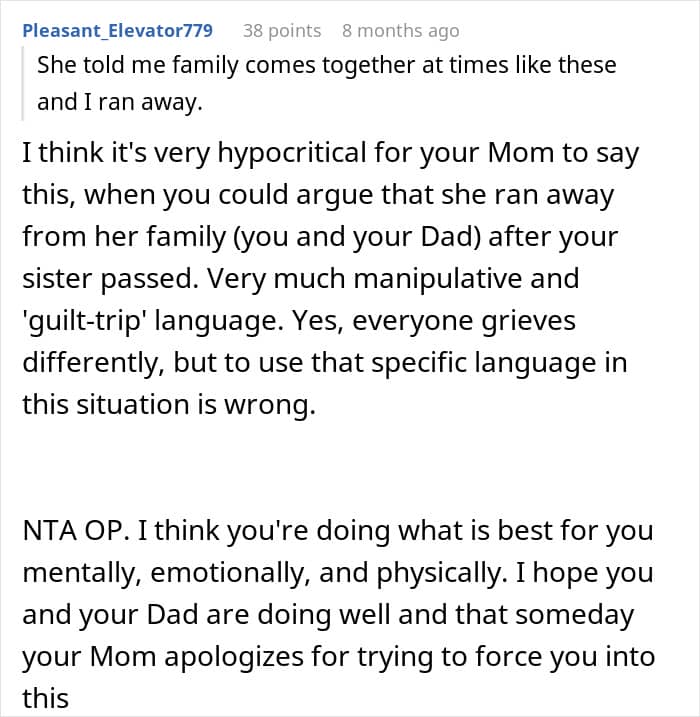The width and height of the screenshot is (700, 717).
Task: Click the line "and your Dad are doing well and that someday"
Action: [328, 613]
